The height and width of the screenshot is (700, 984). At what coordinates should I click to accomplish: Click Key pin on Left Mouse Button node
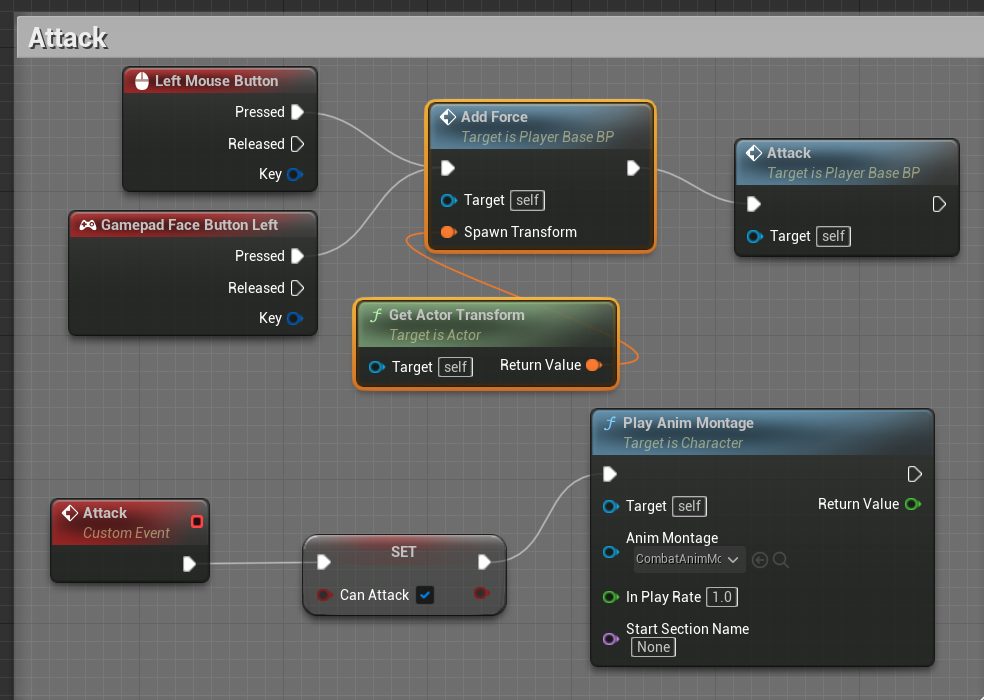pos(294,175)
